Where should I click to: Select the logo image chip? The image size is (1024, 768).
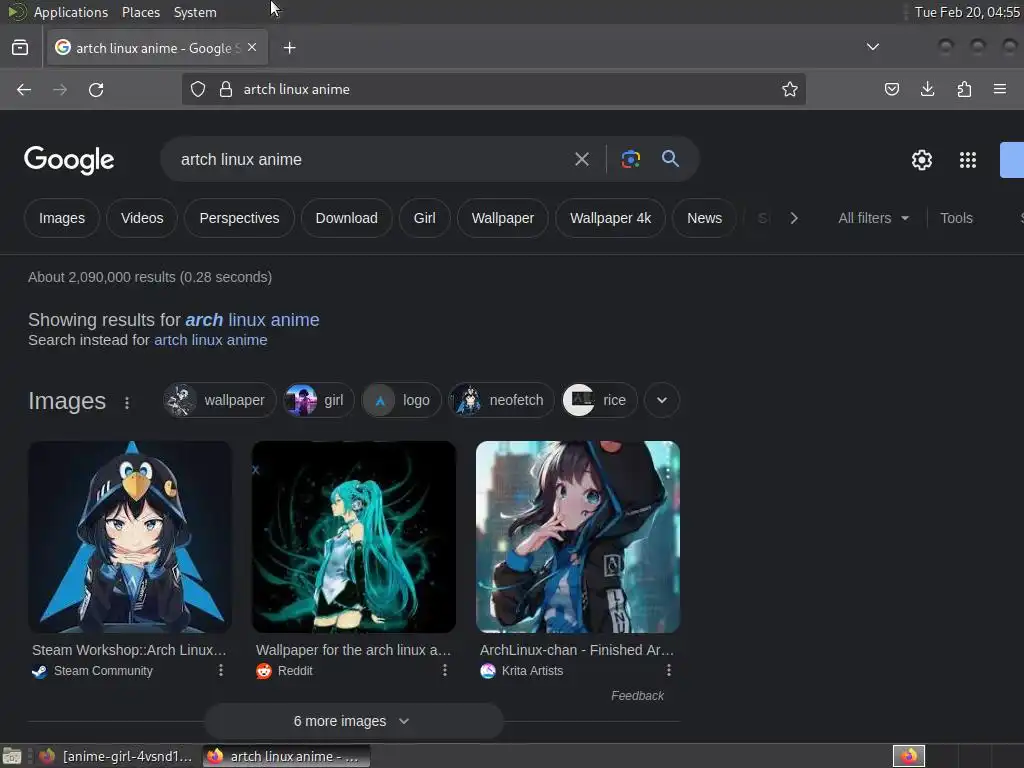tap(401, 400)
